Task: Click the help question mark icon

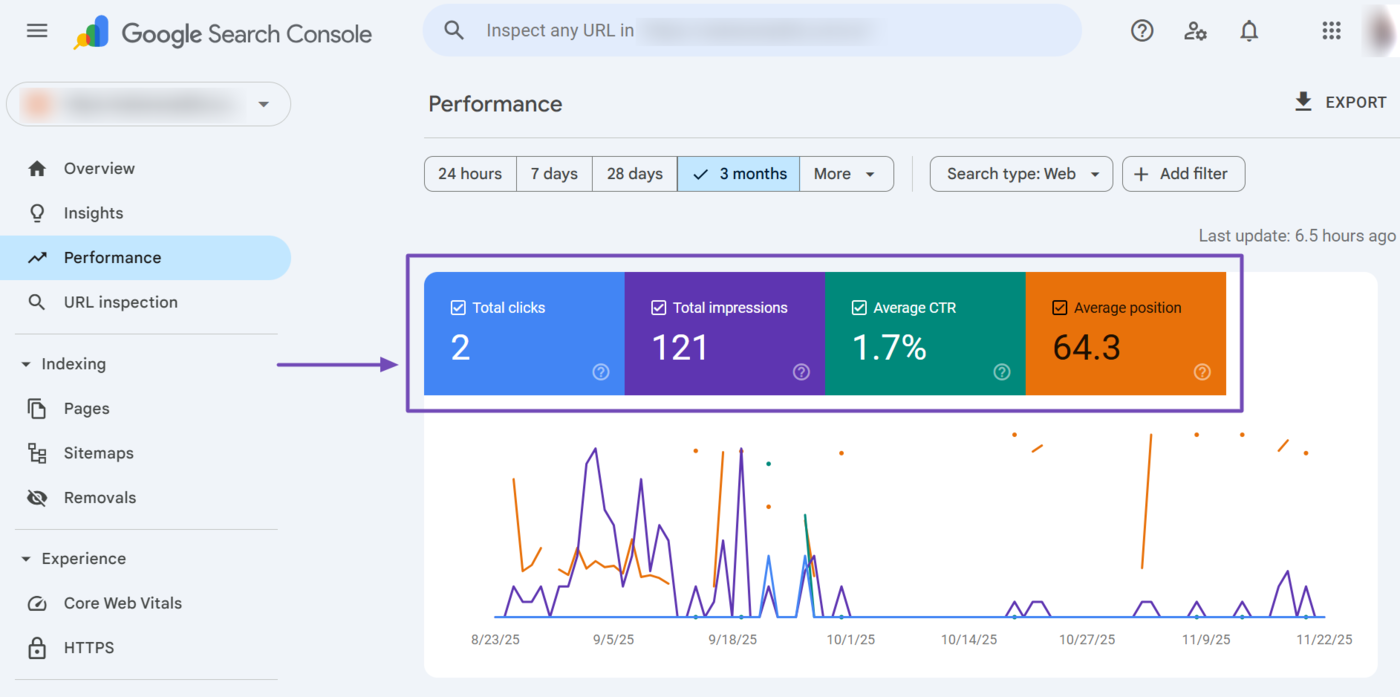Action: point(1141,30)
